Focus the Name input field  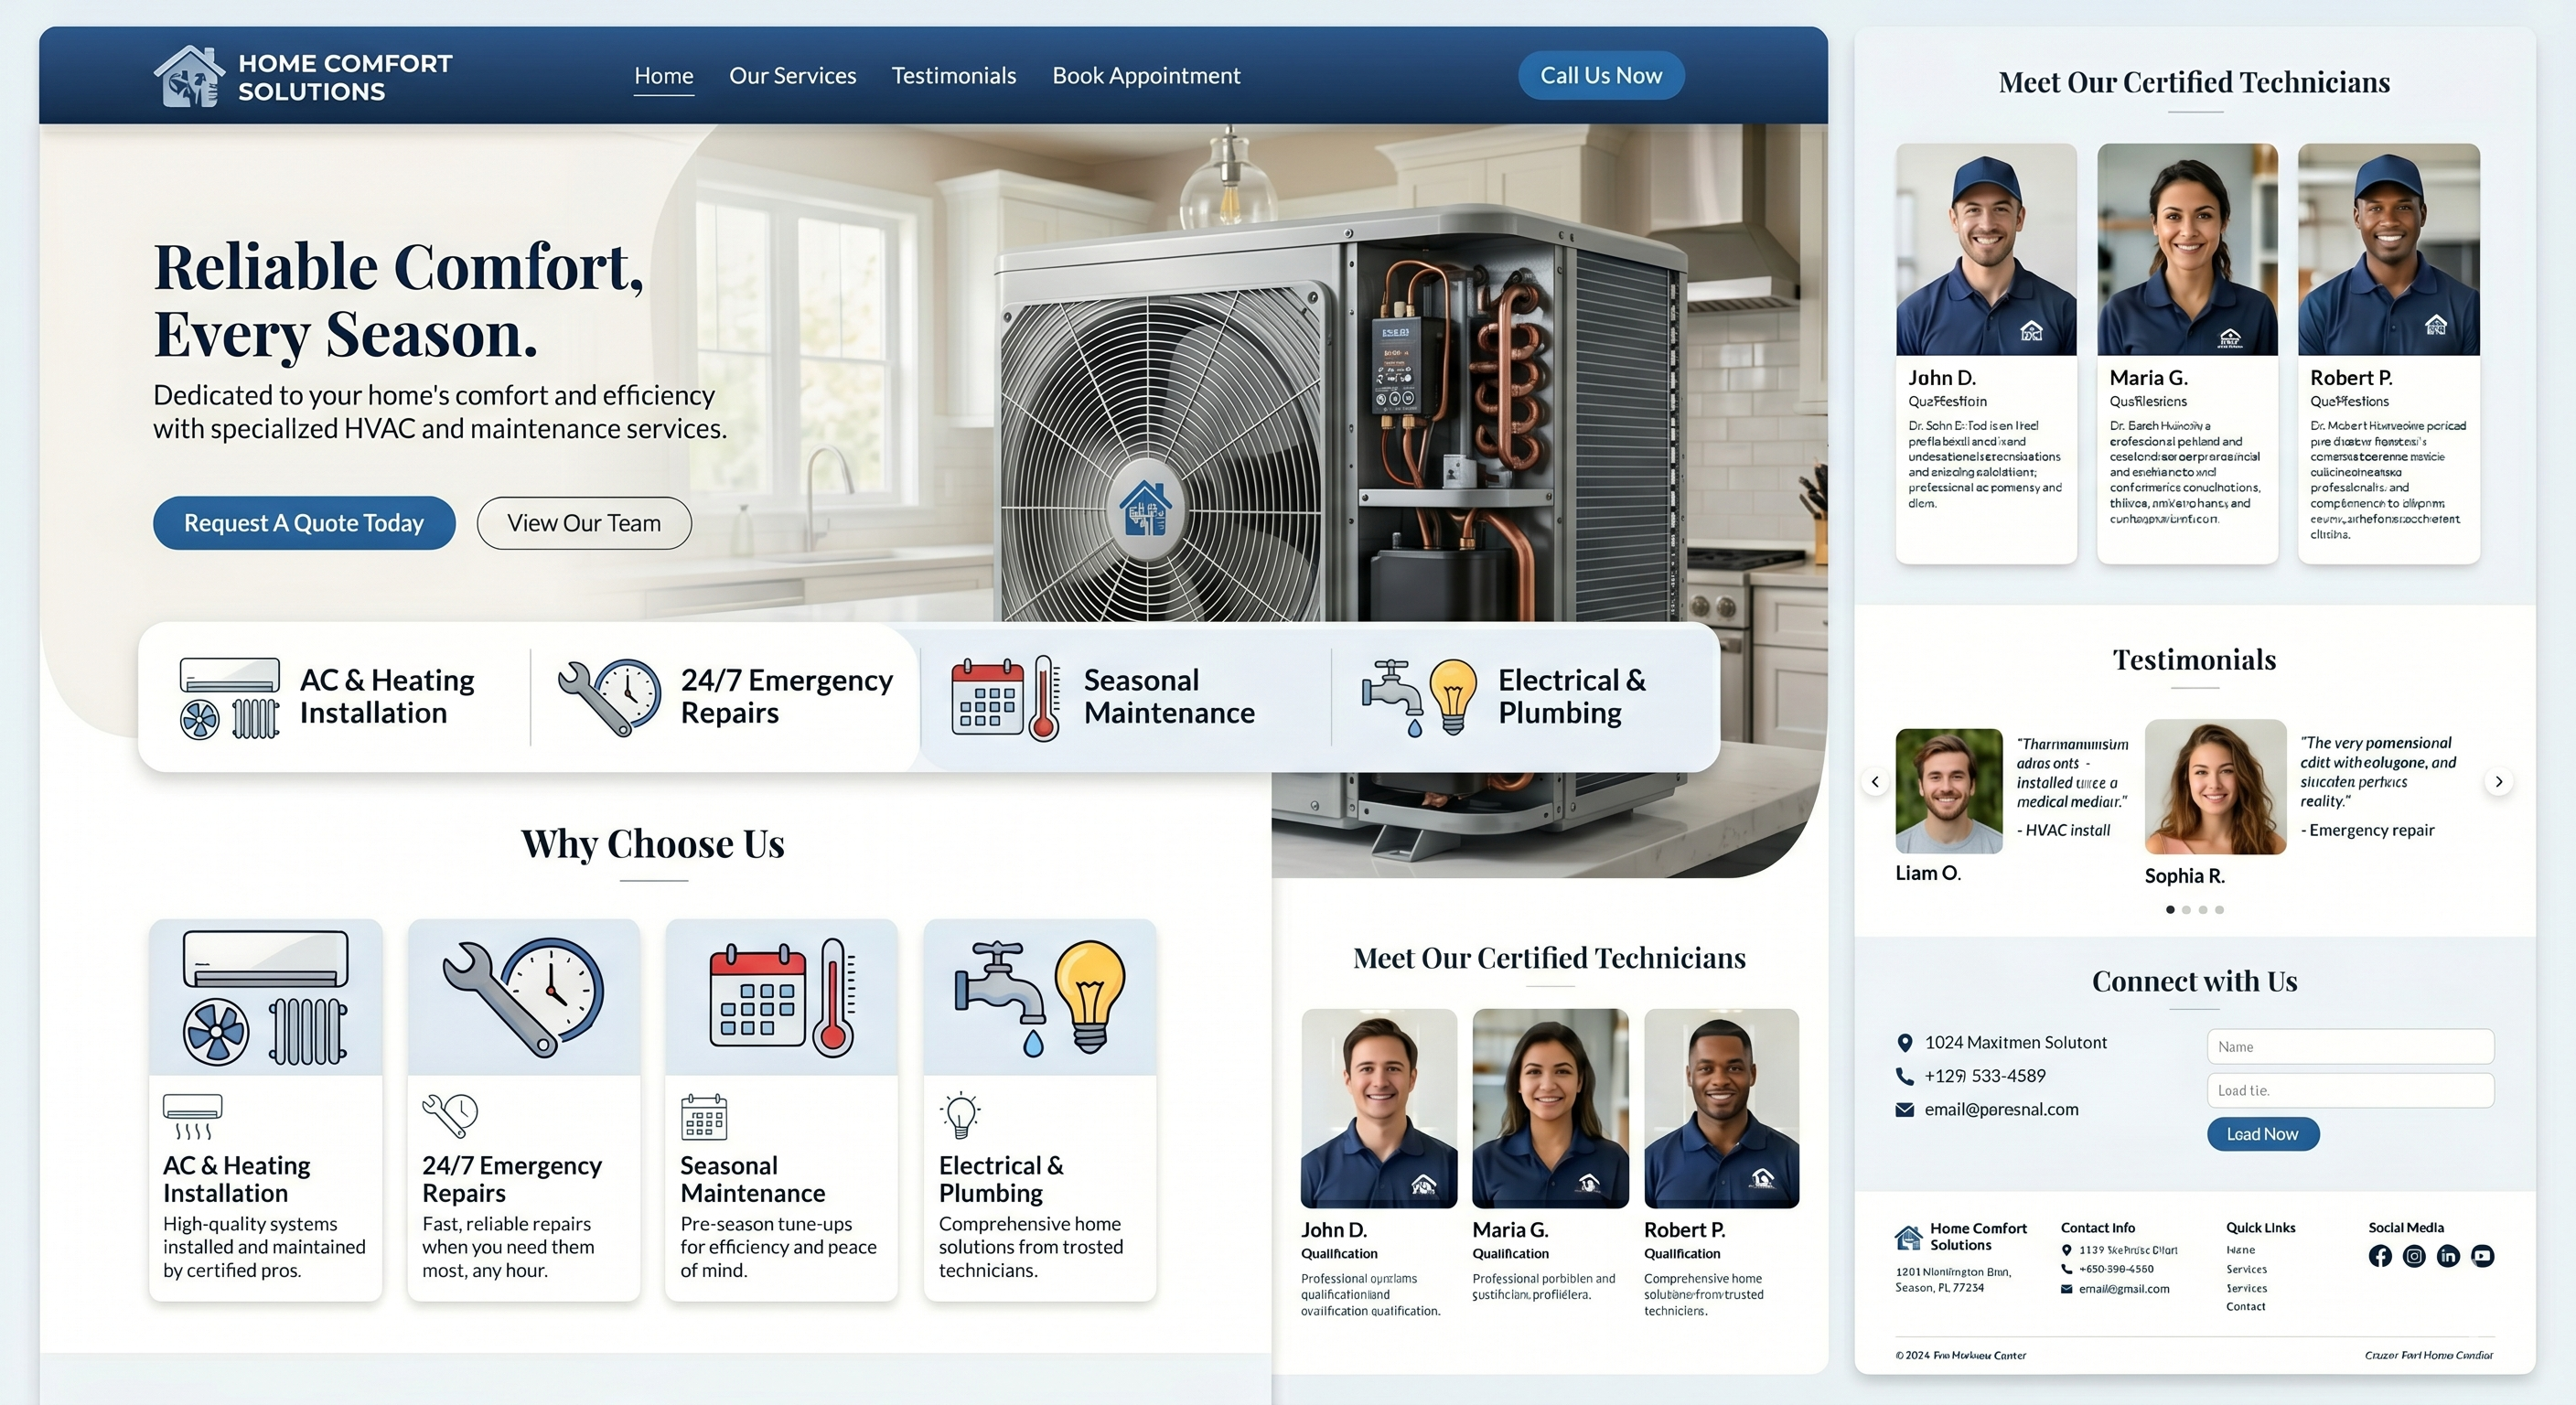[x=2350, y=1046]
